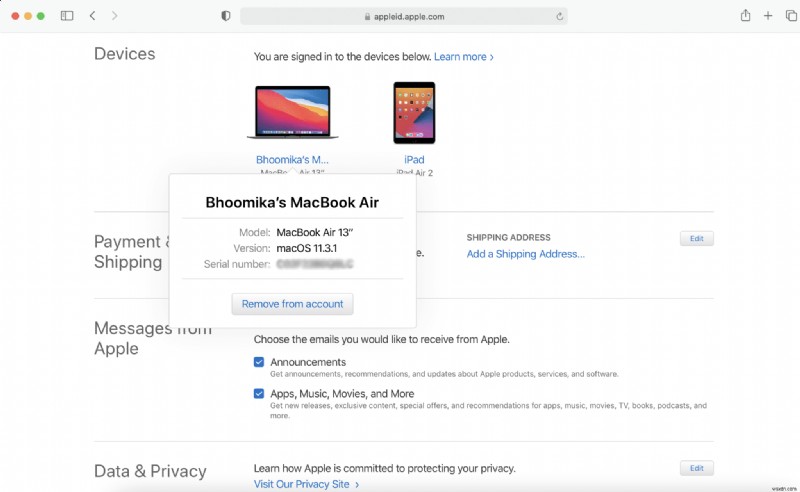Image resolution: width=800 pixels, height=492 pixels.
Task: Click the Devices section heading
Action: click(x=124, y=54)
